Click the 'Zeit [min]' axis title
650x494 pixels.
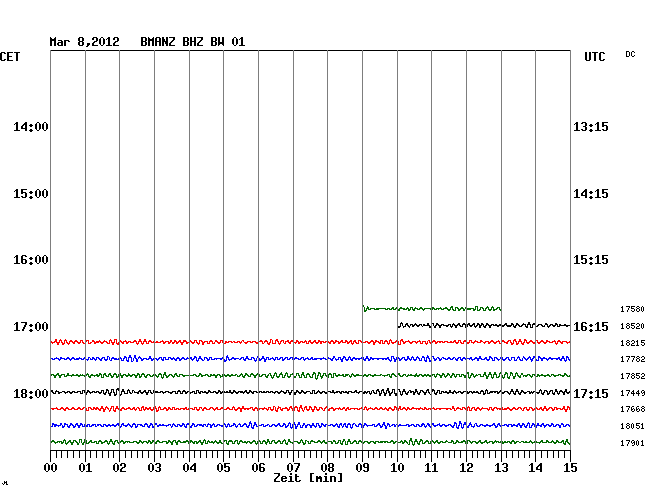pyautogui.click(x=308, y=478)
